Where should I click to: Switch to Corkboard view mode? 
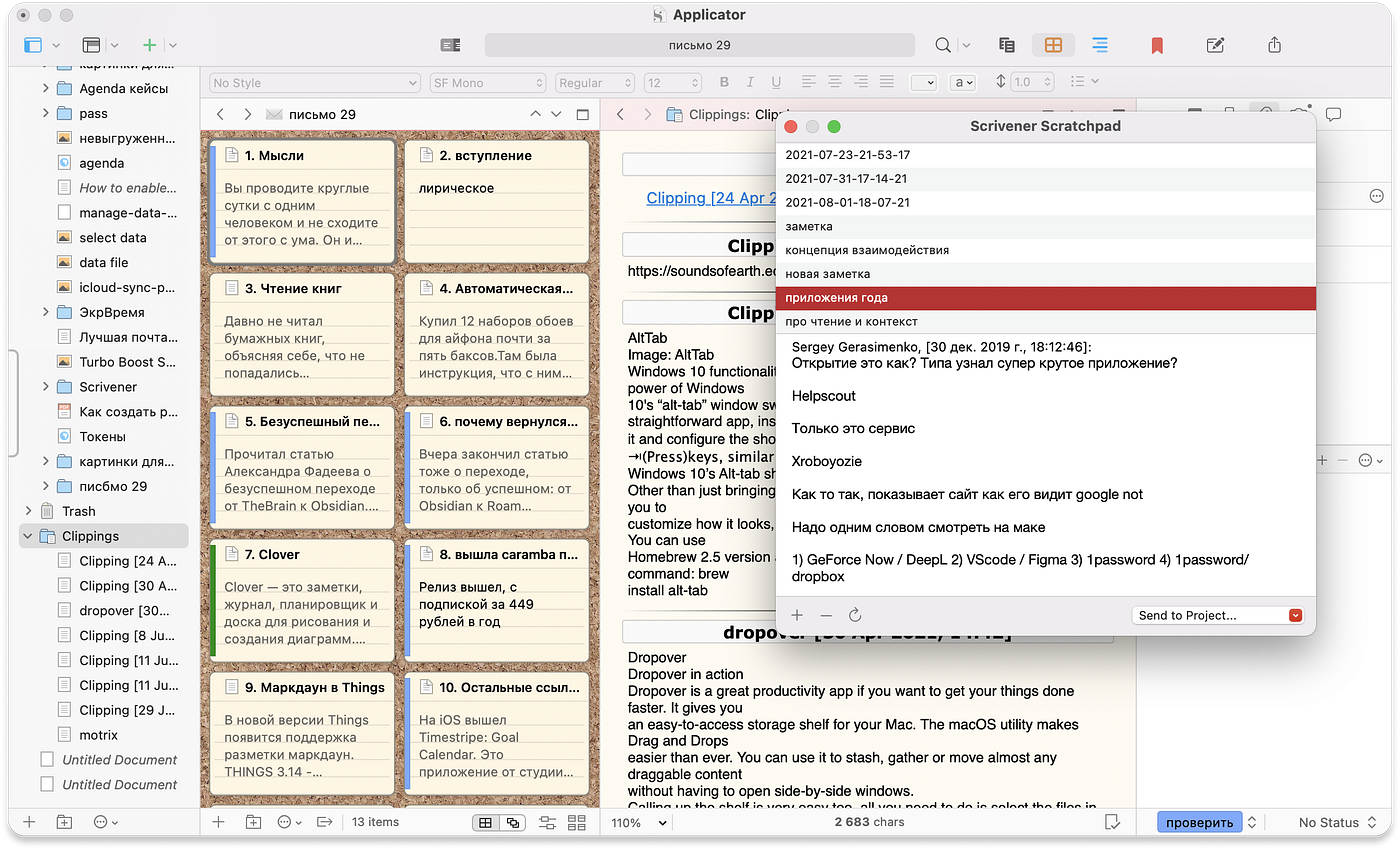[1053, 45]
